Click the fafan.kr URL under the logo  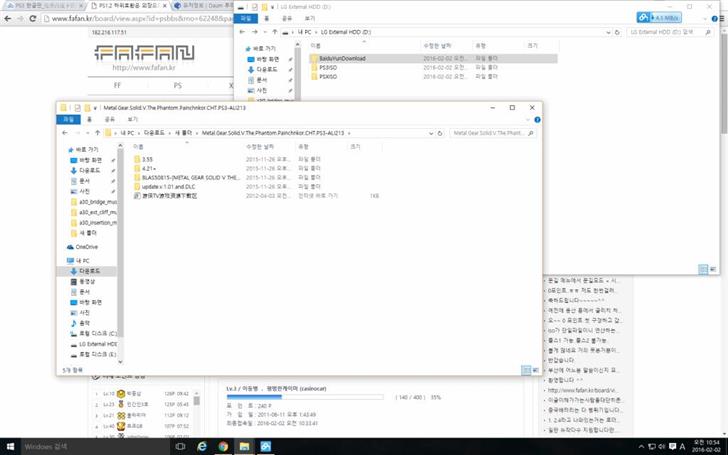144,68
